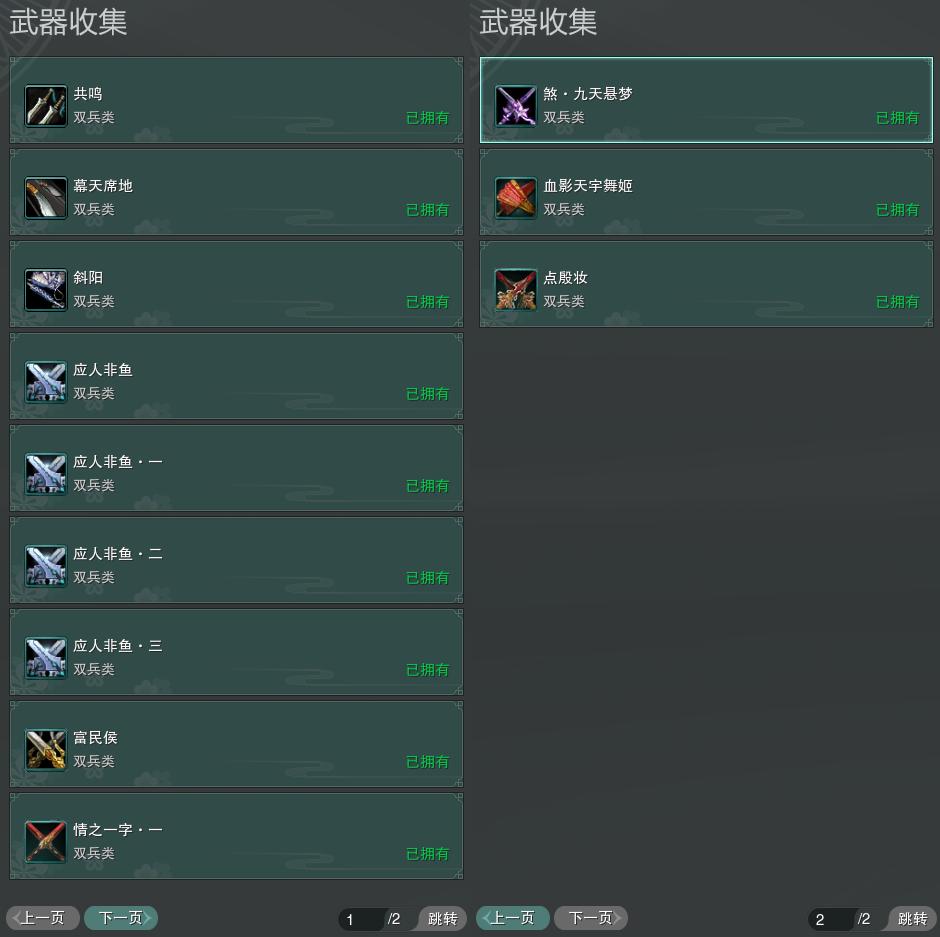The image size is (940, 937).
Task: Focus the page number field showing 2
Action: click(x=831, y=919)
